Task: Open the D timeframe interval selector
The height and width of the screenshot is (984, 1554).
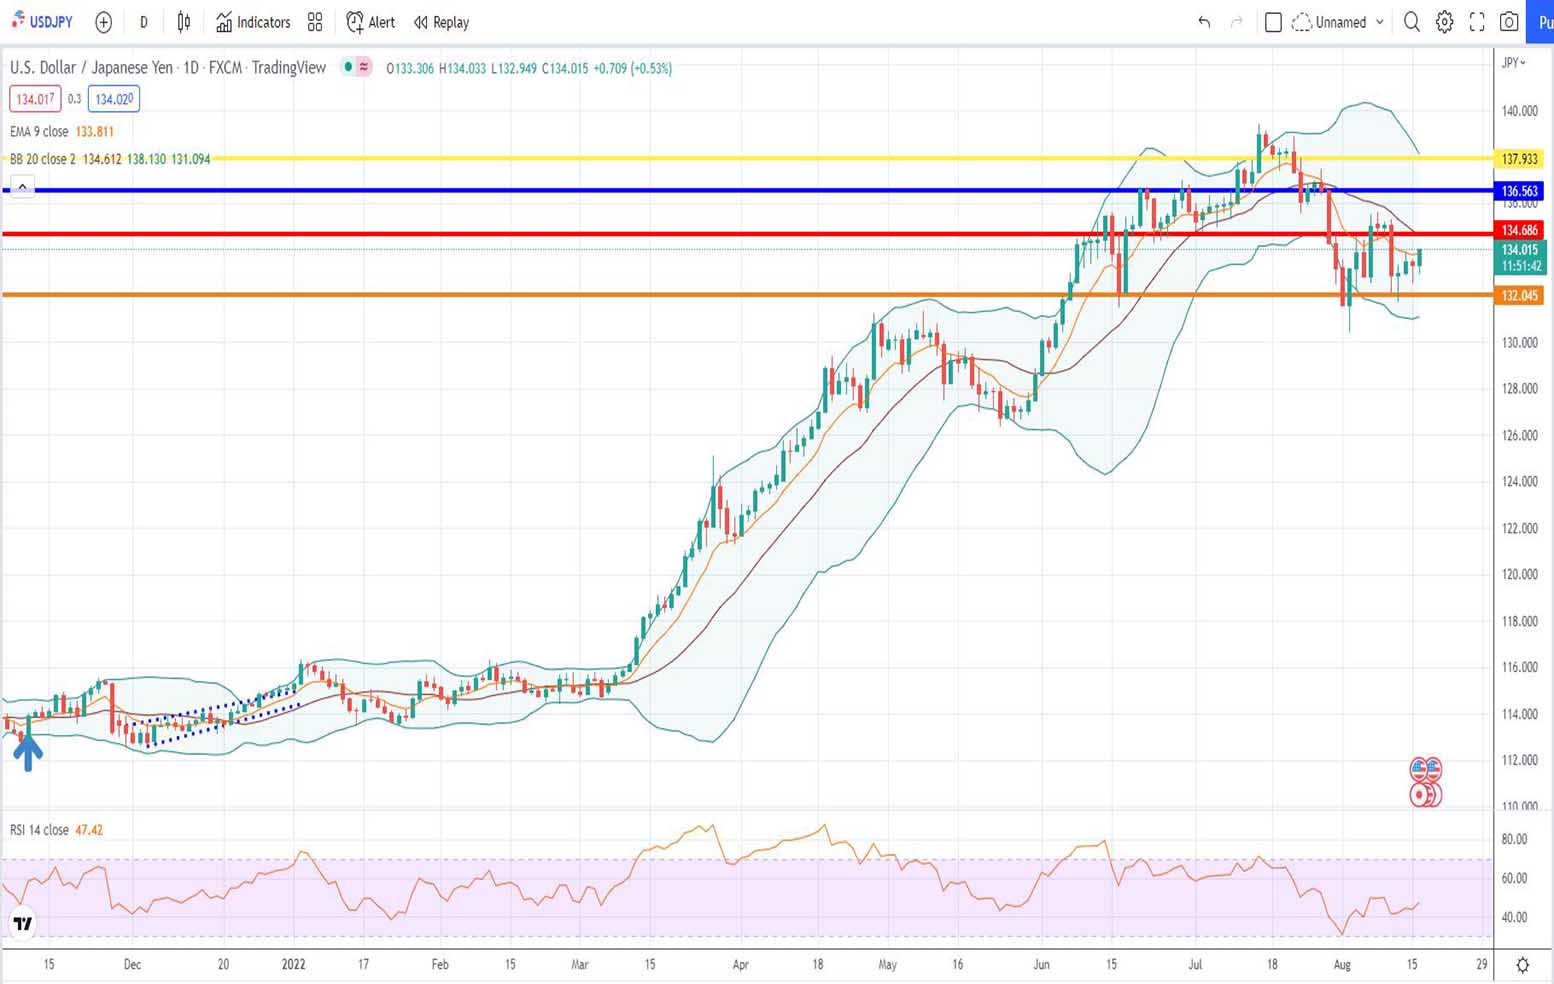Action: point(143,22)
